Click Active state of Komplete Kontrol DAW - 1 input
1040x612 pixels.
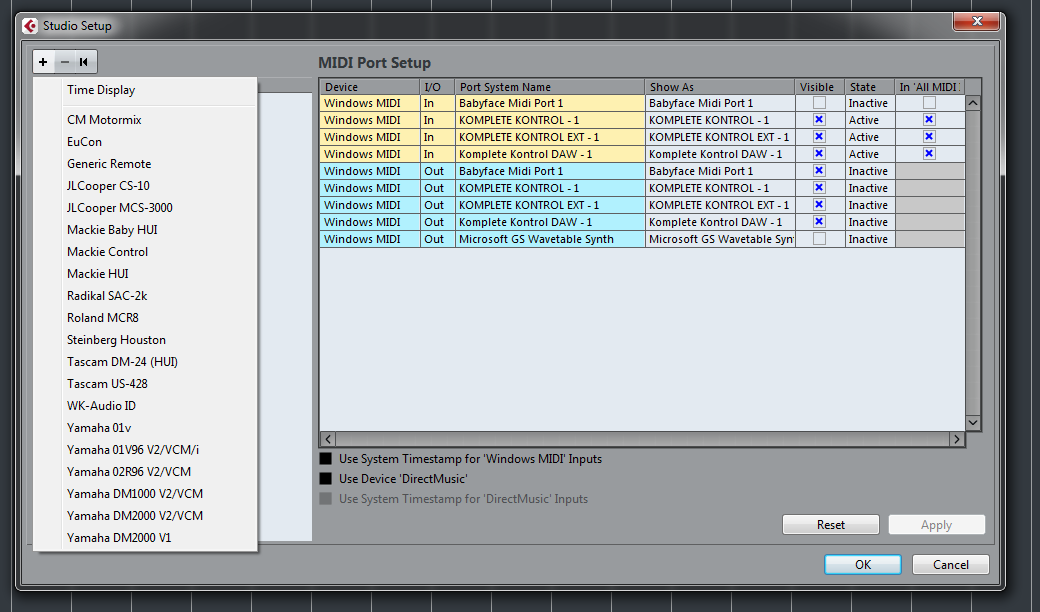coord(870,154)
